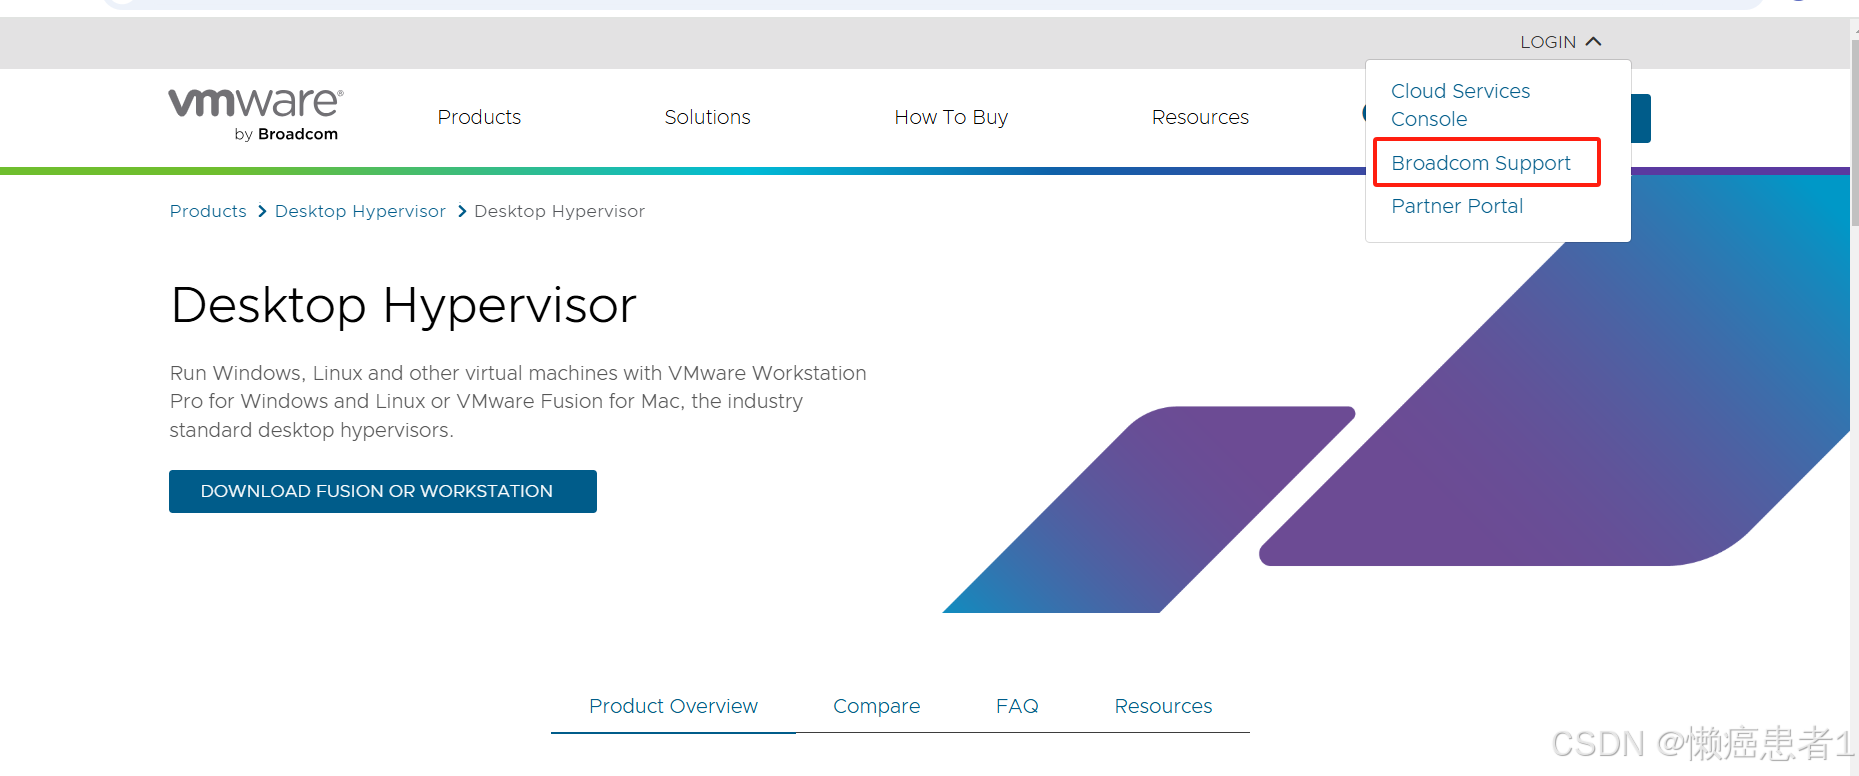Select Cloud Services Console login option

click(1460, 105)
